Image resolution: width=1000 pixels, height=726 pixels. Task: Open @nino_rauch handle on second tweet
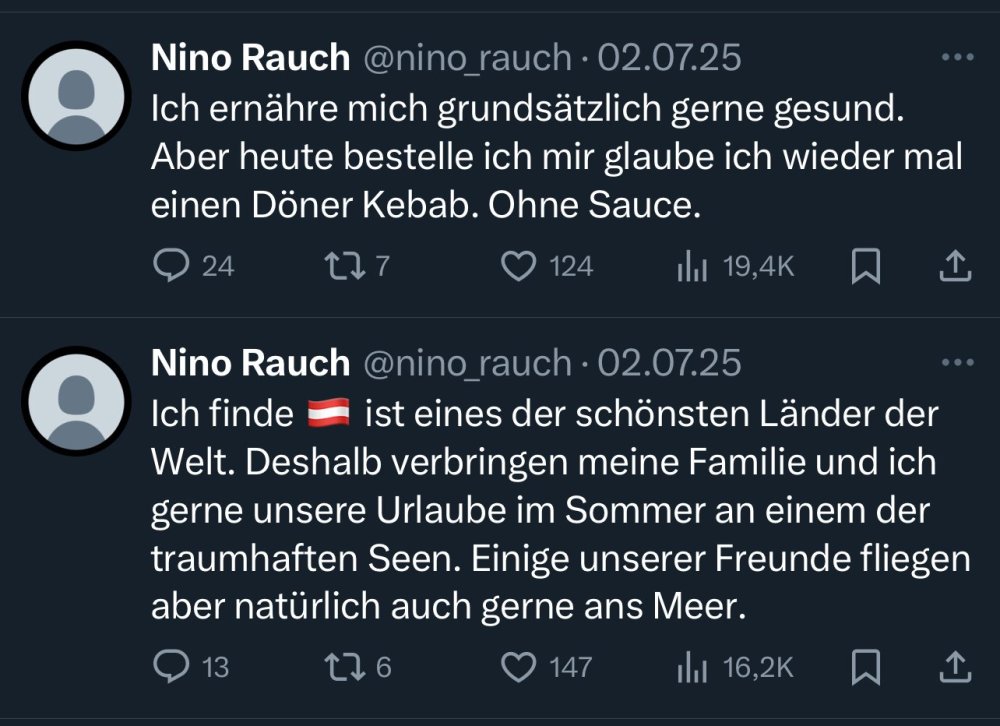(465, 363)
